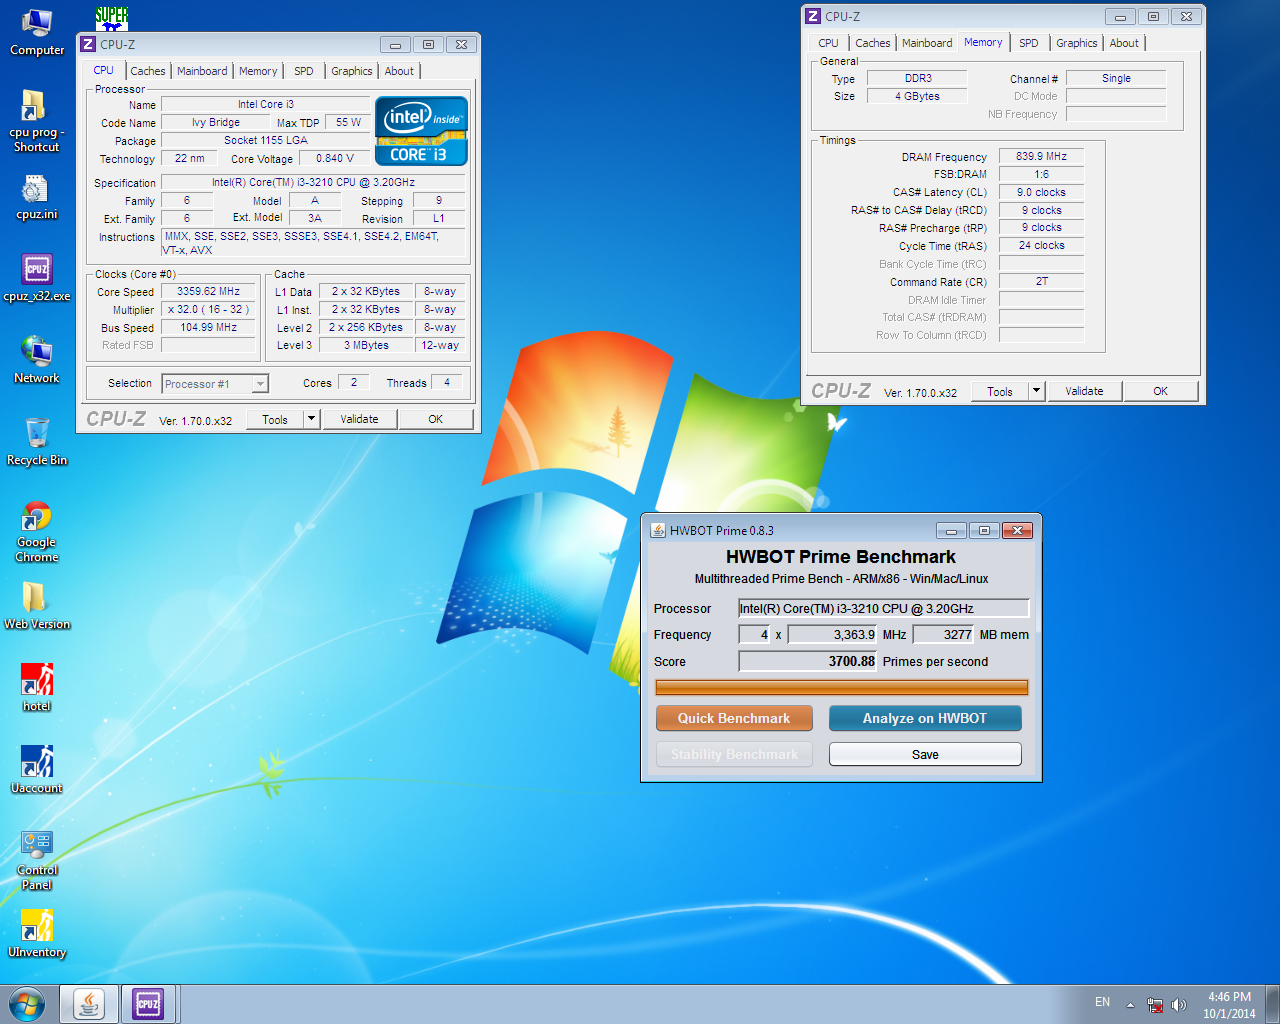This screenshot has width=1280, height=1024.
Task: Click the DRAM Frequency 839.9 MHz value
Action: point(1041,156)
